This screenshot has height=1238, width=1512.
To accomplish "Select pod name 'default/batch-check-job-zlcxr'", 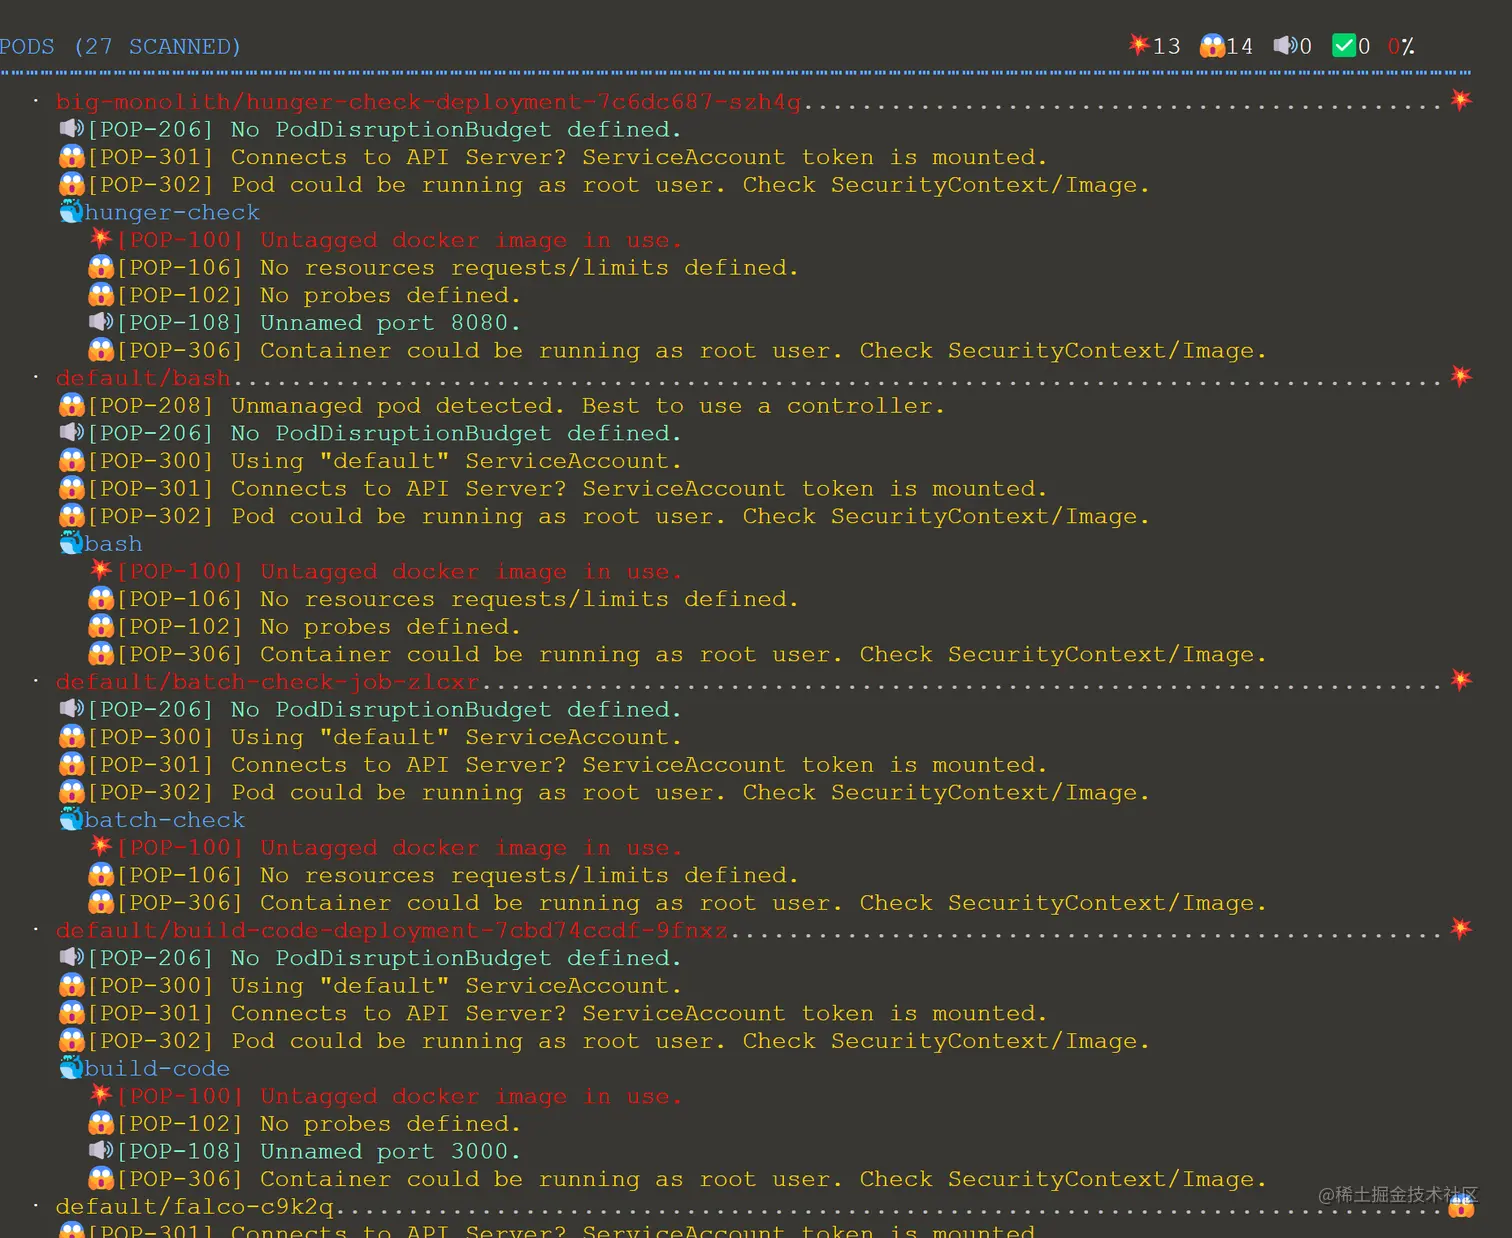I will coord(267,682).
